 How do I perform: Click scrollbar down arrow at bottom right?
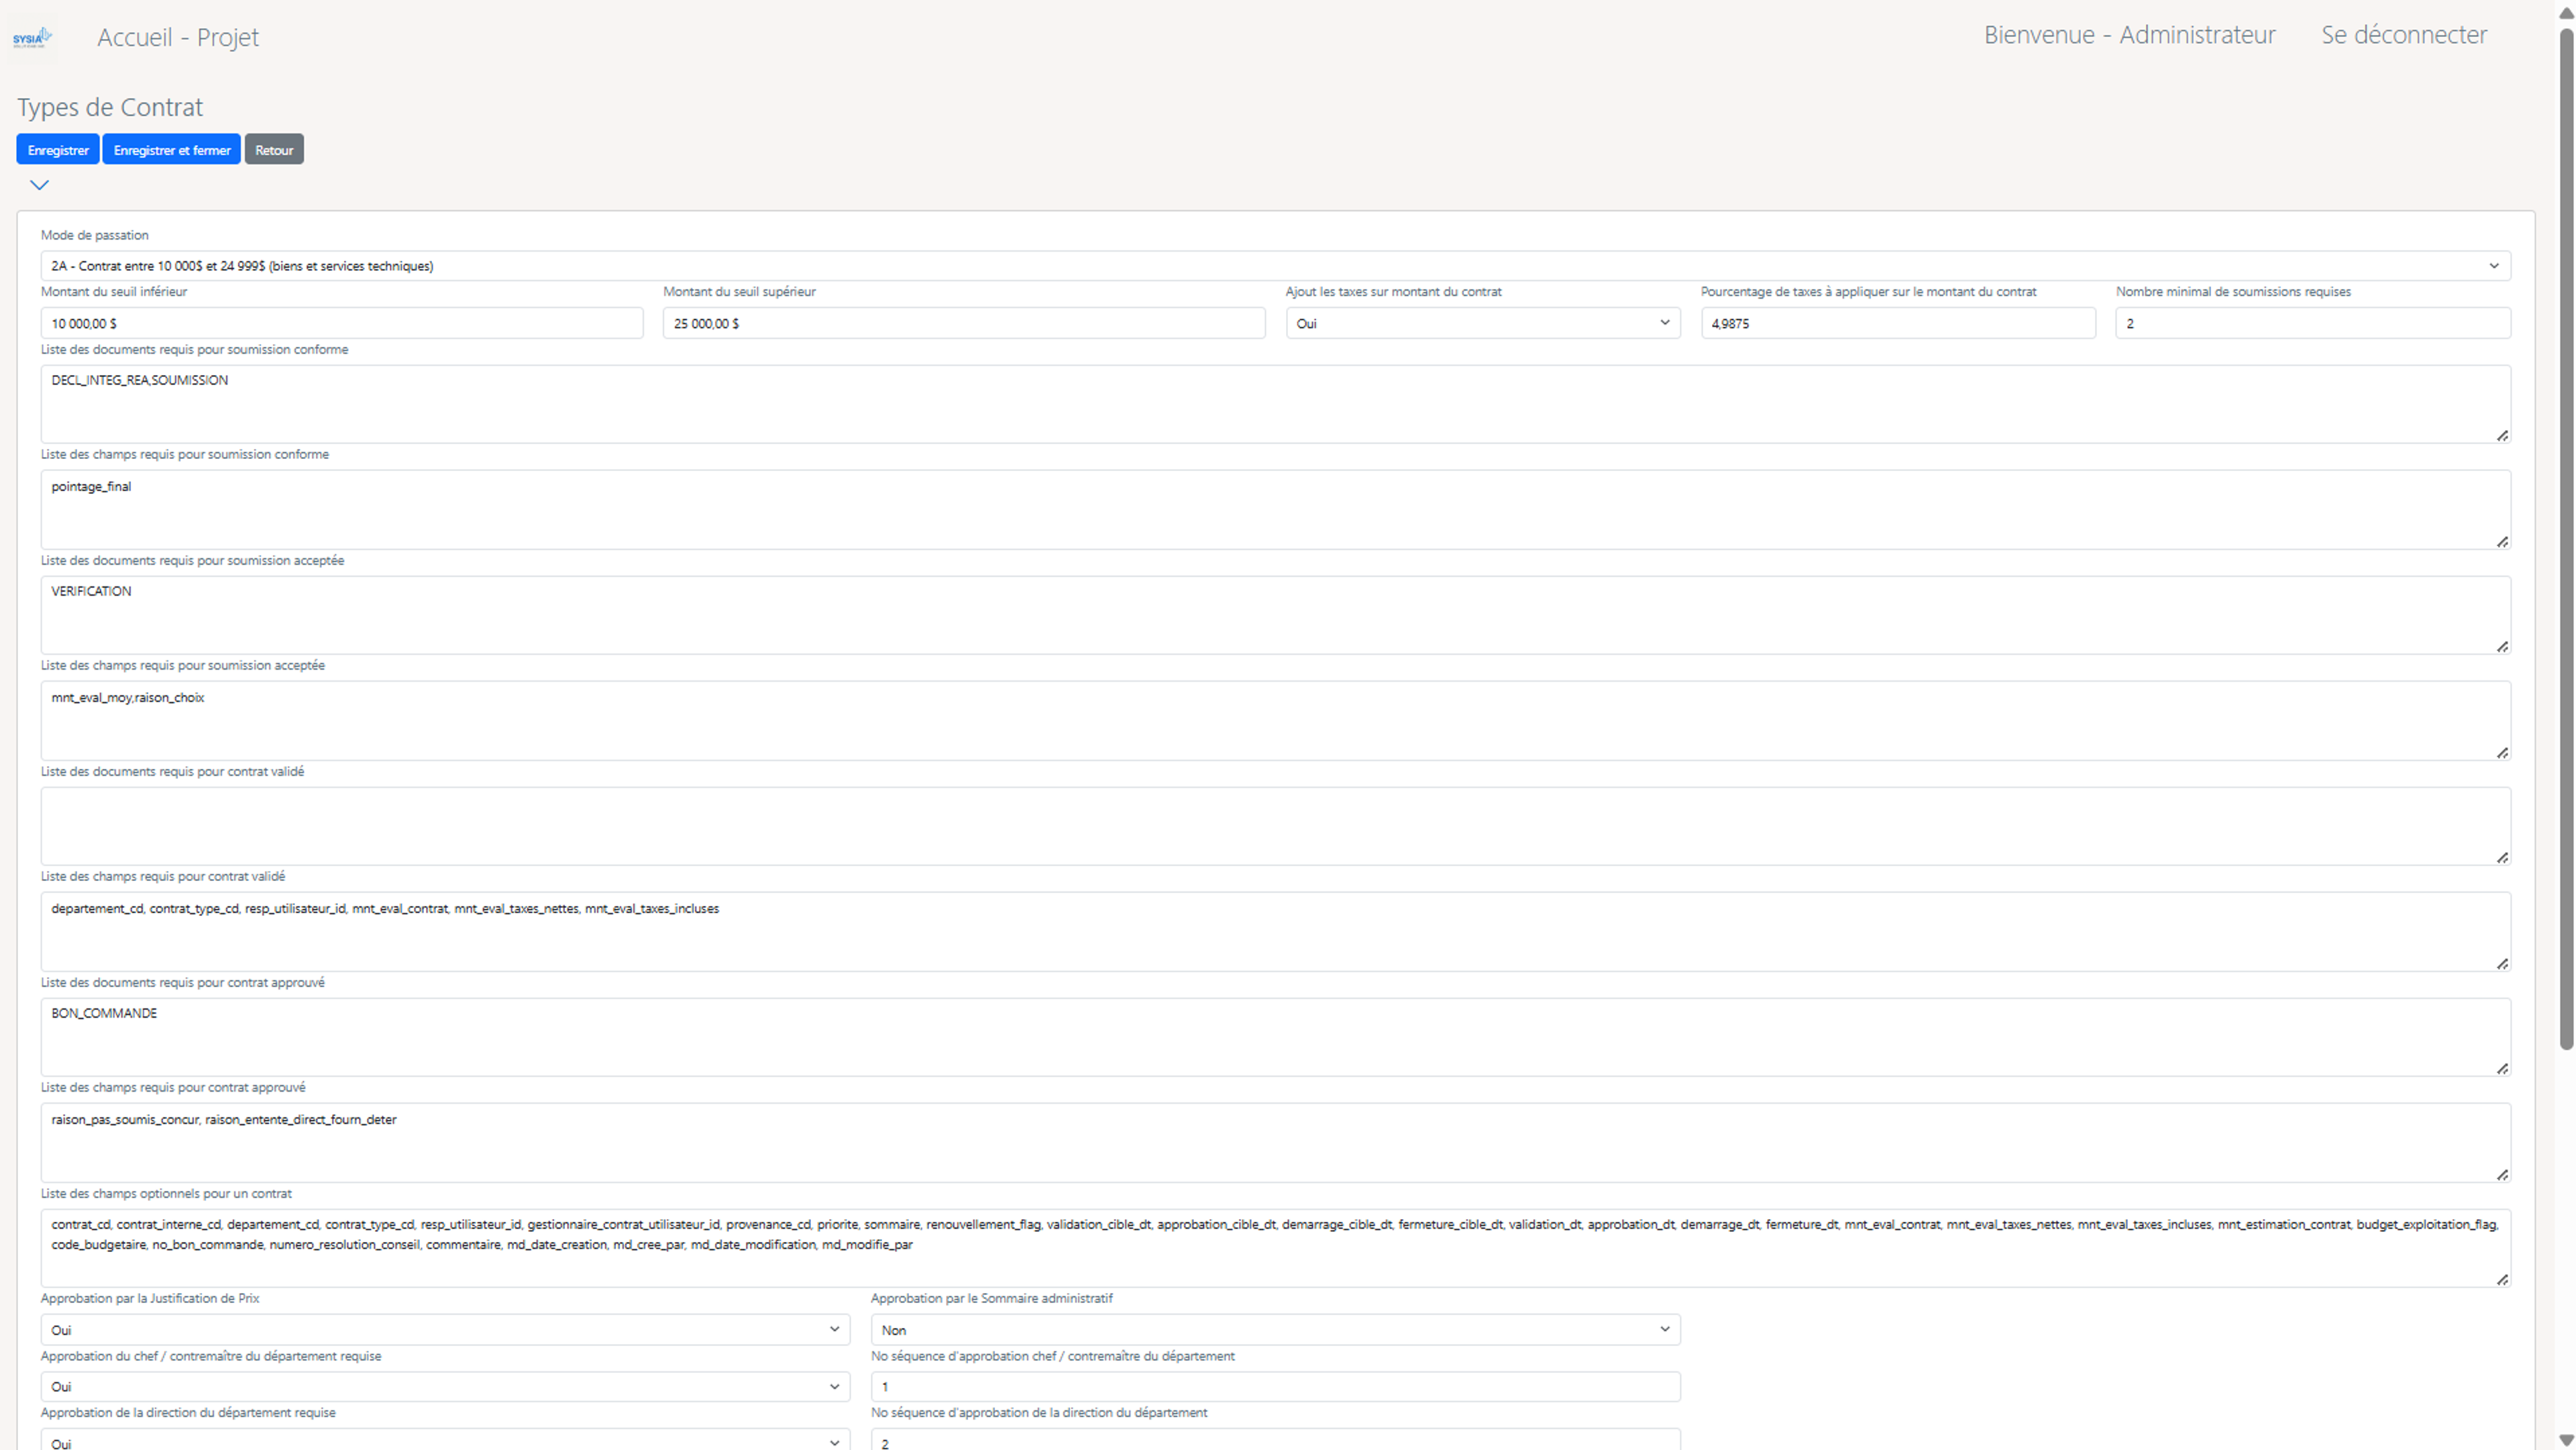point(2566,1439)
